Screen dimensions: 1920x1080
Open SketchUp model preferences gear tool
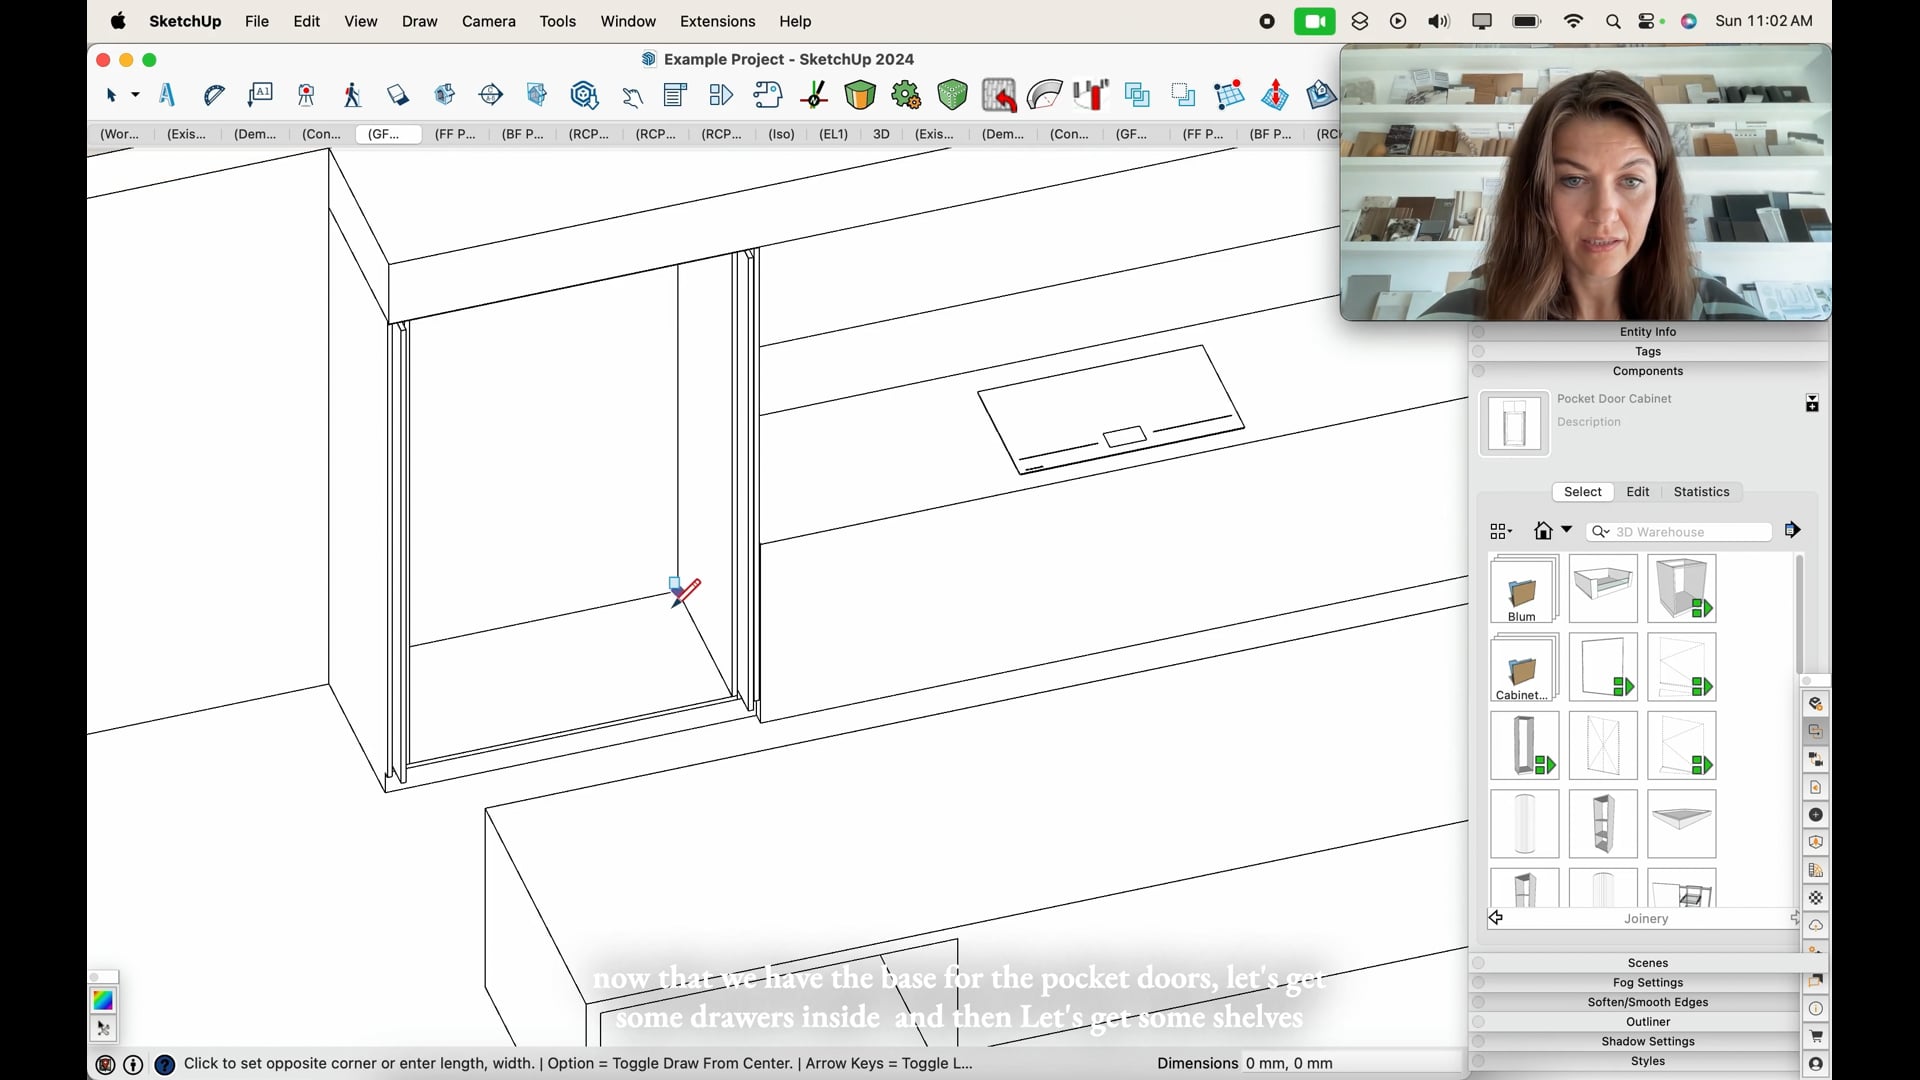[906, 95]
